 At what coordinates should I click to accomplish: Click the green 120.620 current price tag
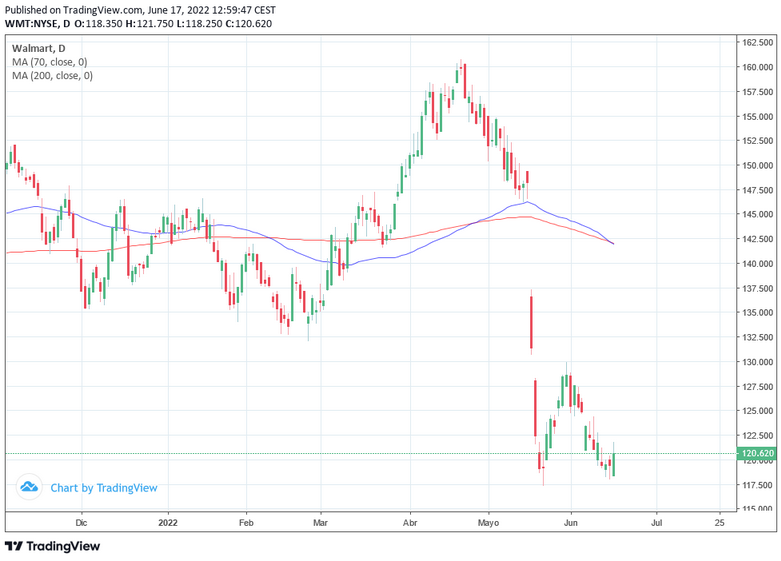756,453
